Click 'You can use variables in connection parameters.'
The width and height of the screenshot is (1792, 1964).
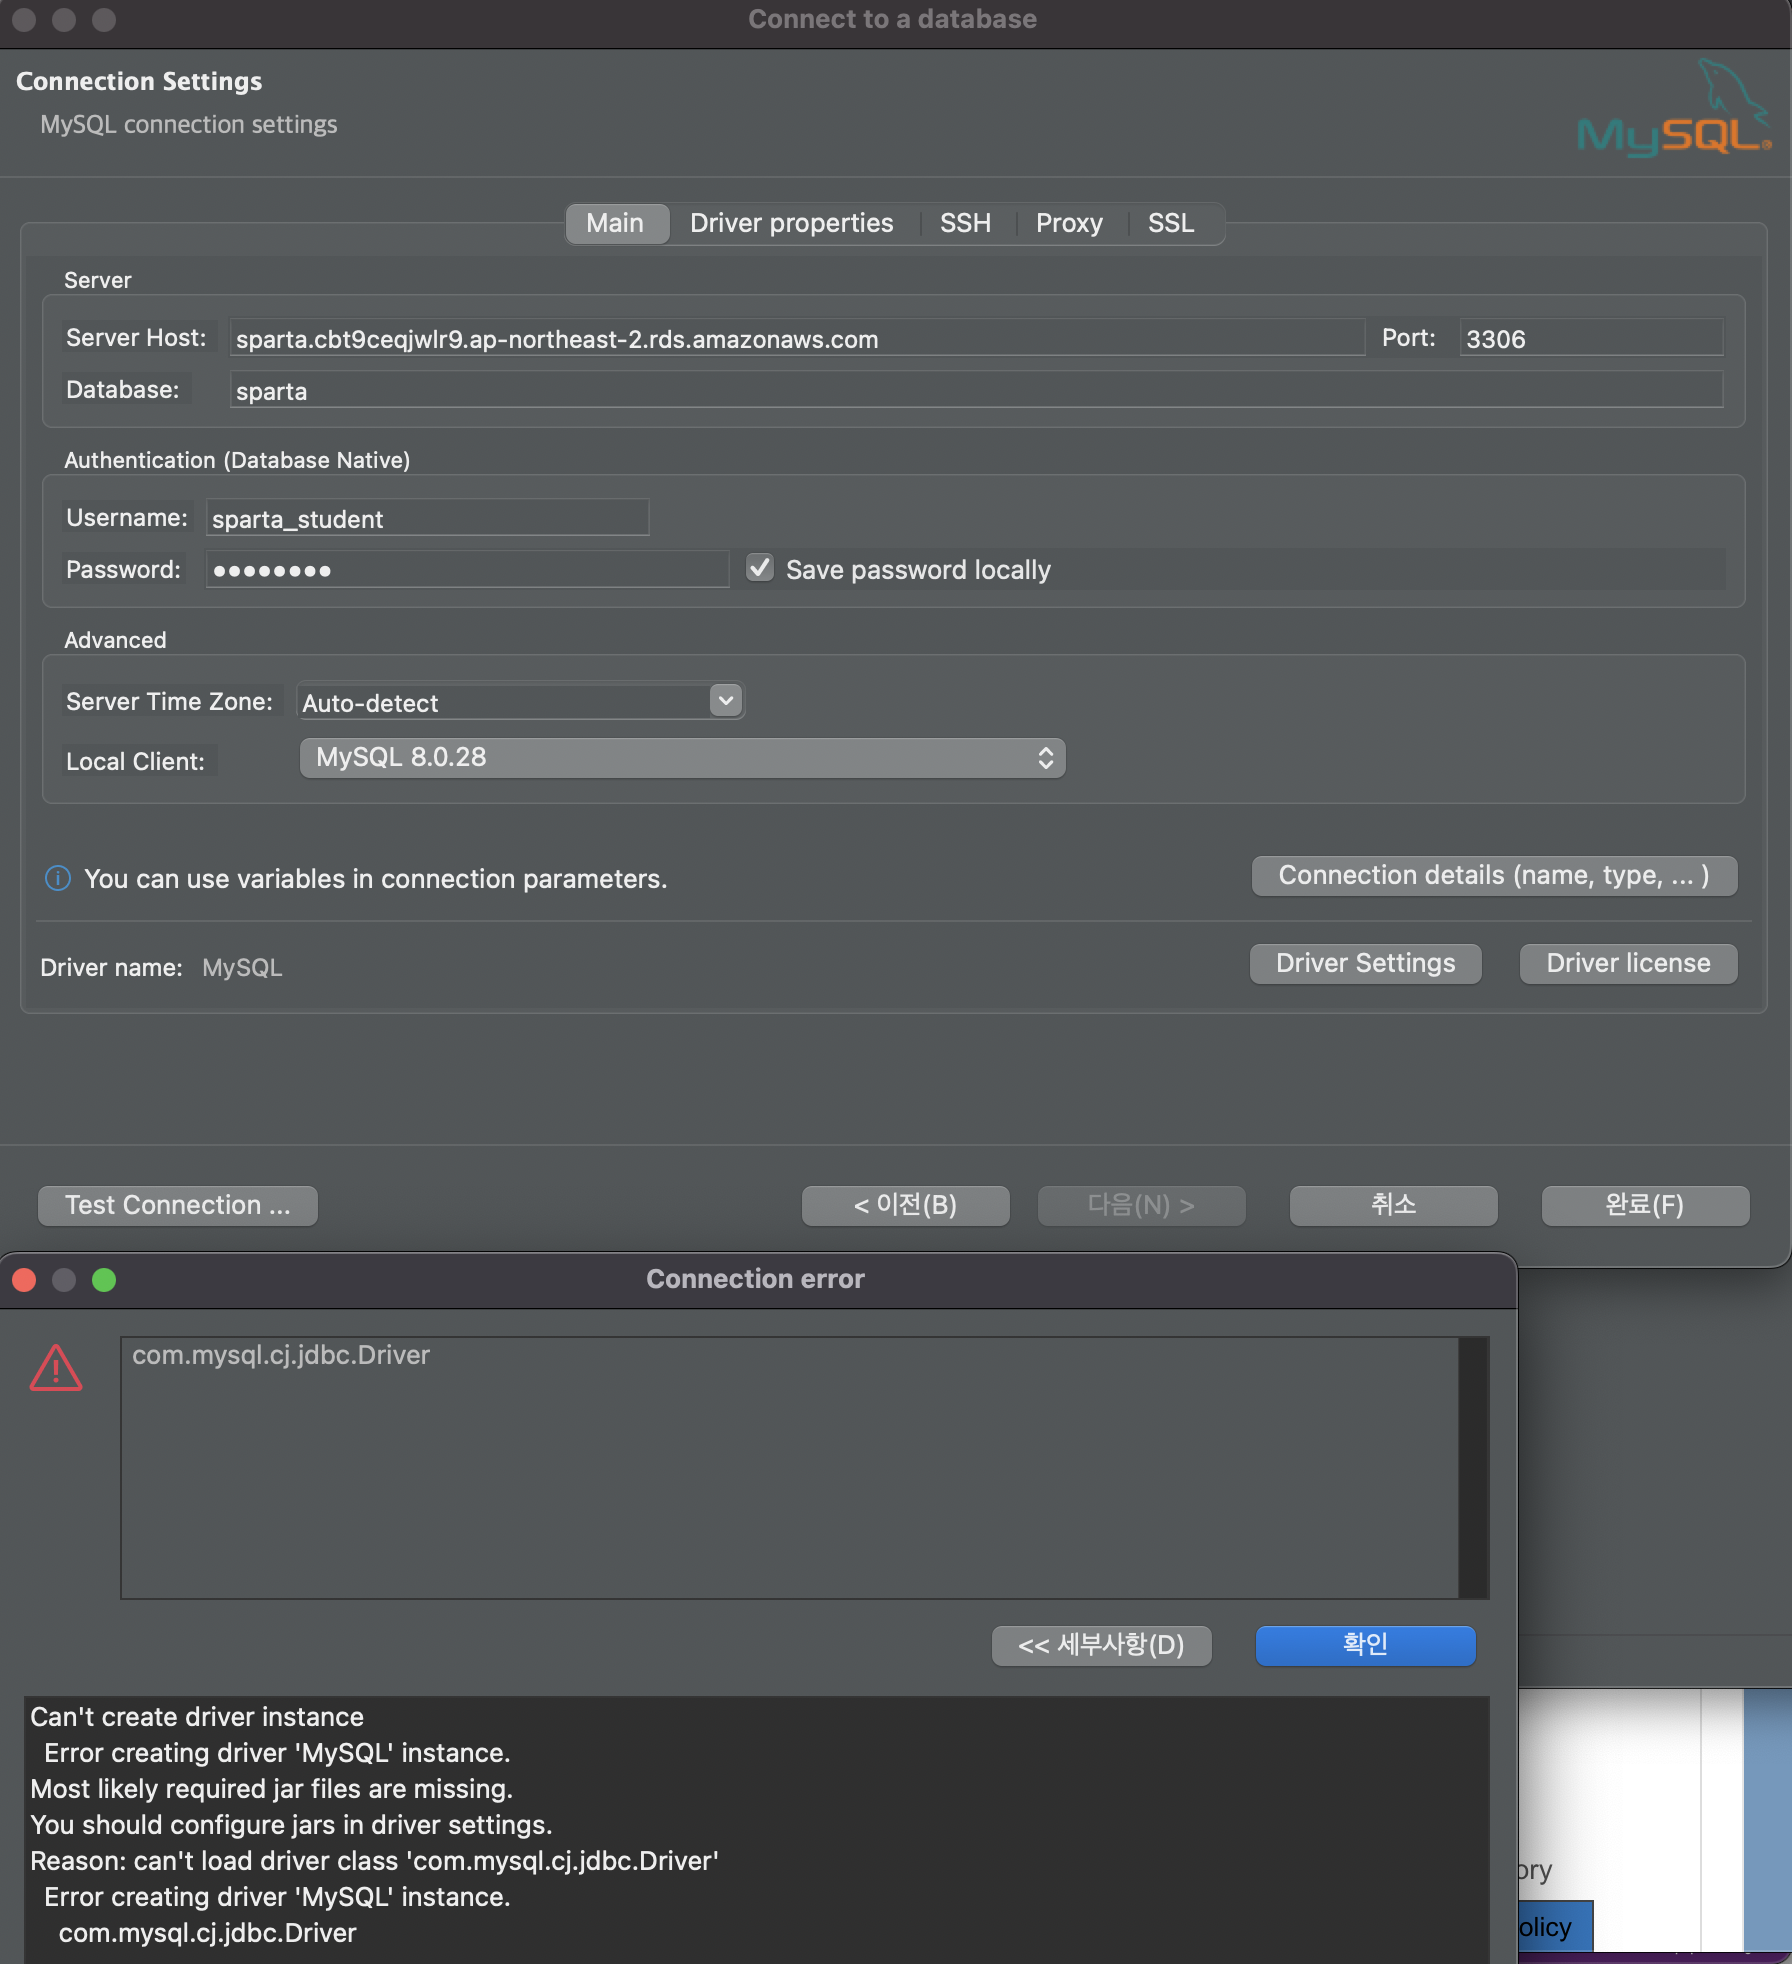[x=375, y=879]
